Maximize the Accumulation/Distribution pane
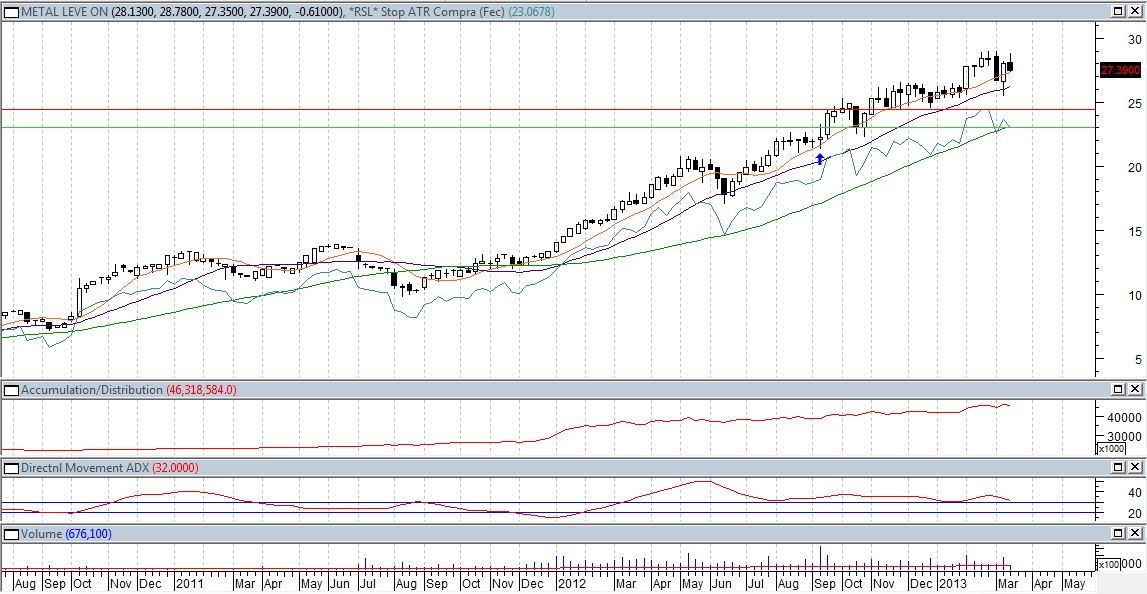Image resolution: width=1147 pixels, height=594 pixels. (x=1119, y=389)
